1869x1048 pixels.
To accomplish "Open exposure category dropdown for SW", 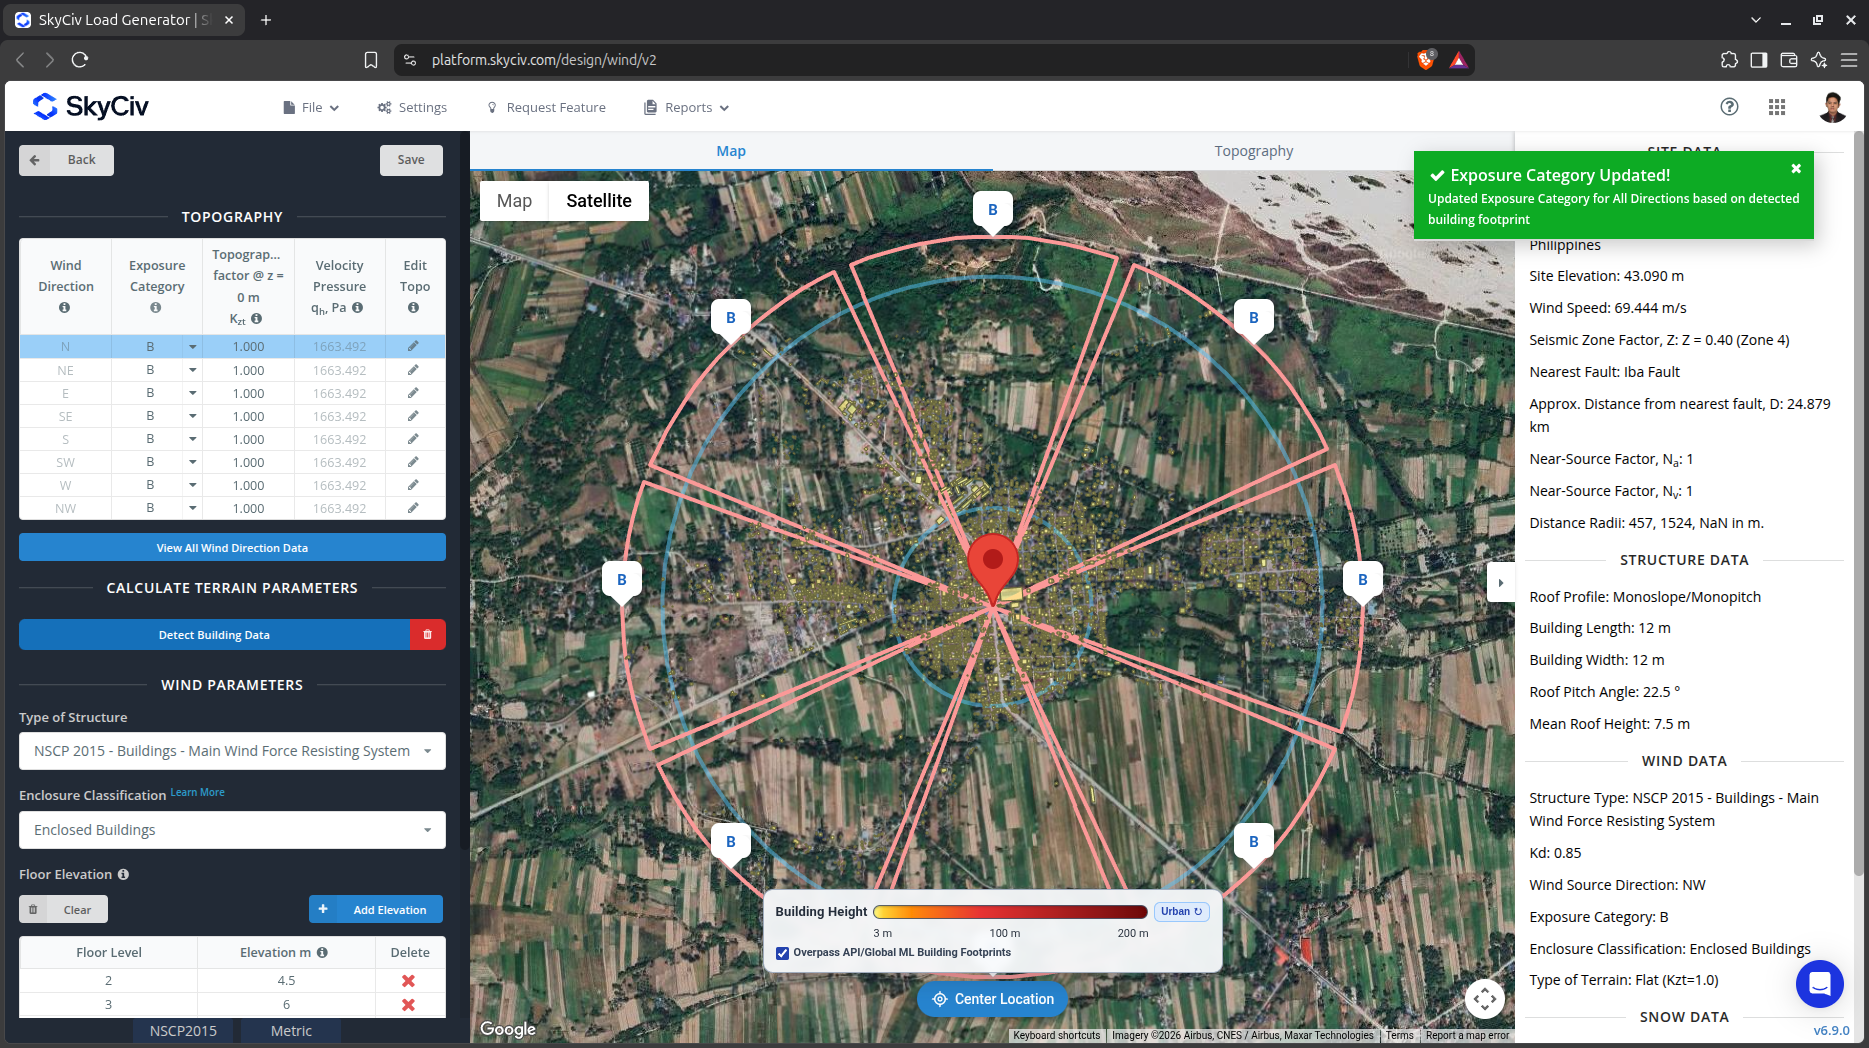I will [192, 462].
